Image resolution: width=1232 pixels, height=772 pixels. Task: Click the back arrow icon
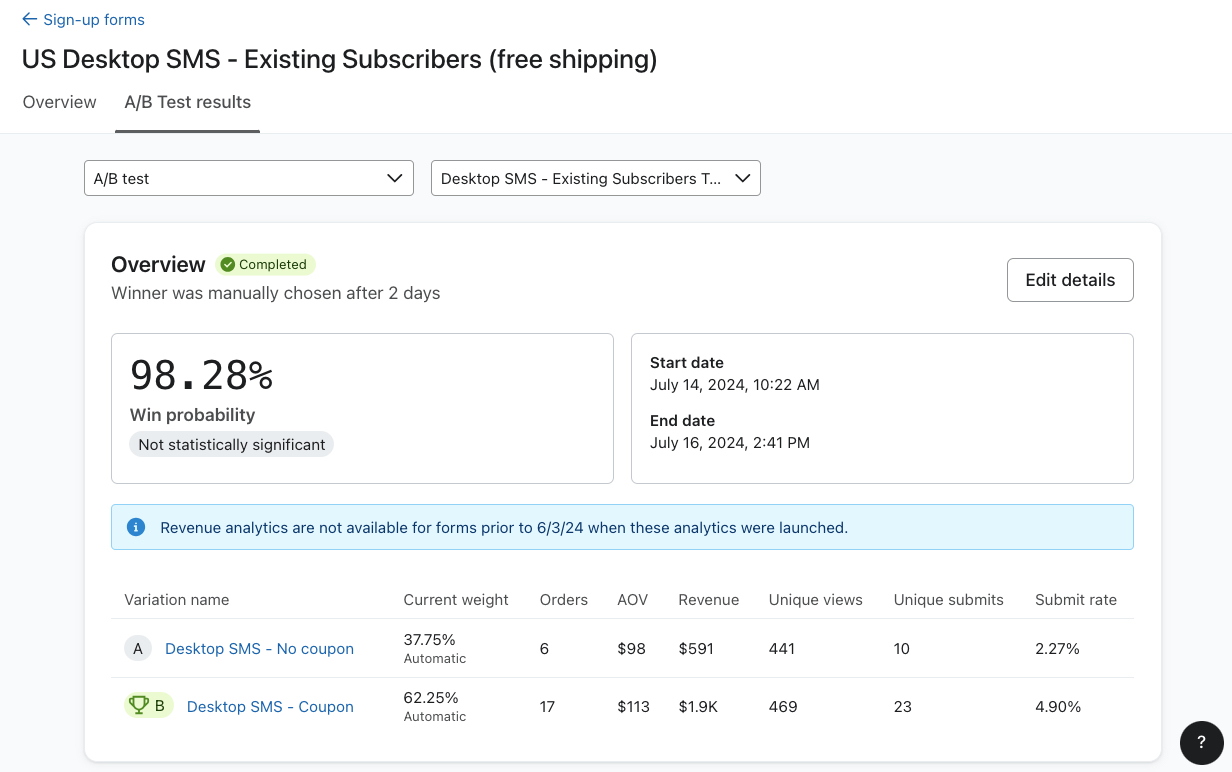tap(30, 19)
